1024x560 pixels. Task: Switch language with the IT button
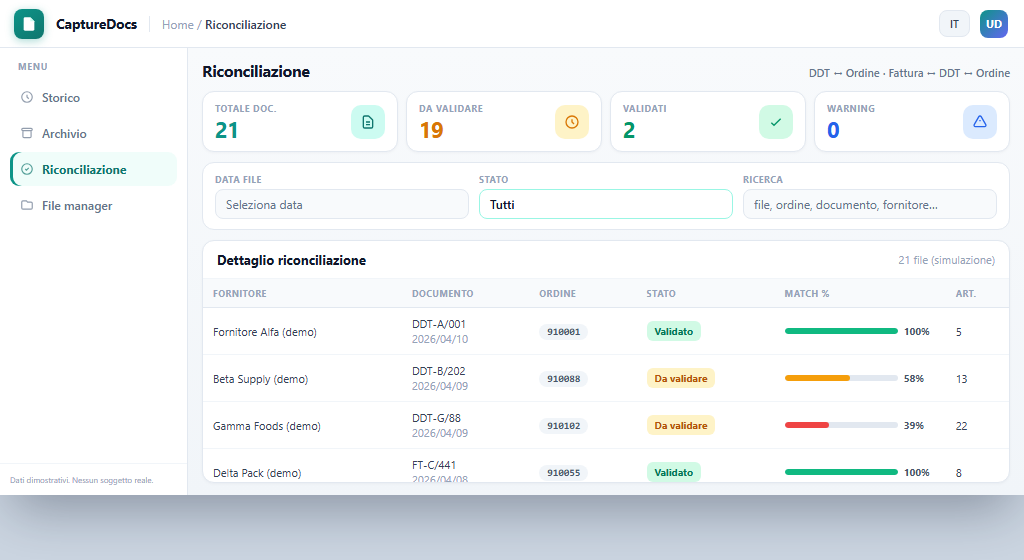954,24
